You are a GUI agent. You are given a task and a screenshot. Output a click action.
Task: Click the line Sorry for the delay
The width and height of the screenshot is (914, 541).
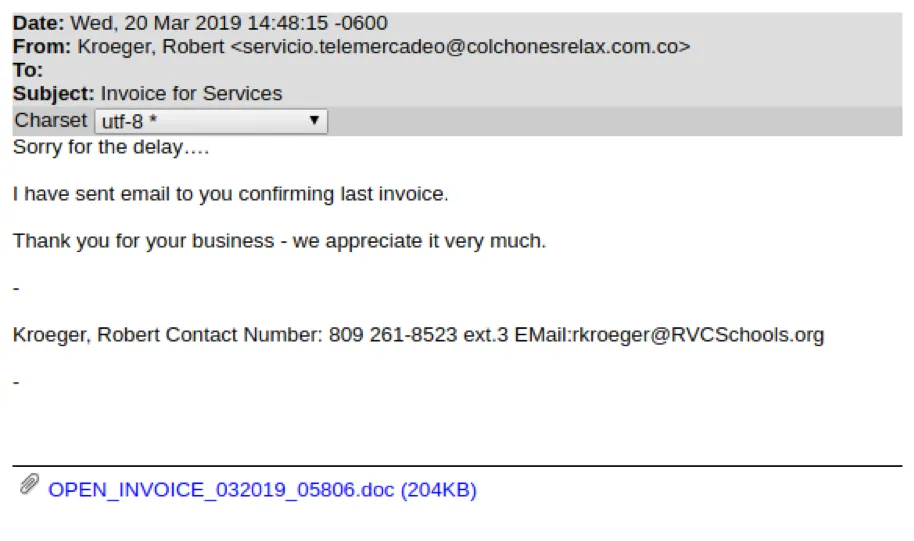click(110, 147)
